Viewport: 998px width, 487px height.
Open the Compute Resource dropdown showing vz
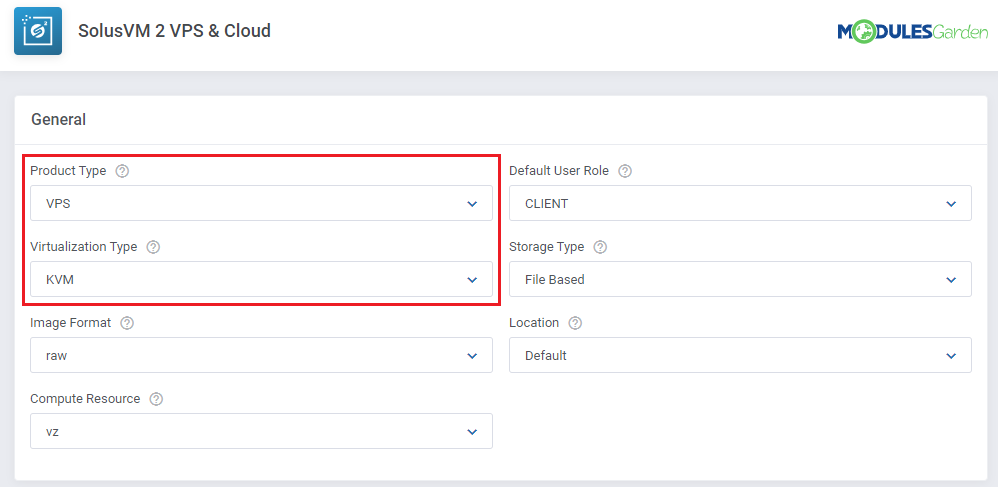[x=262, y=431]
